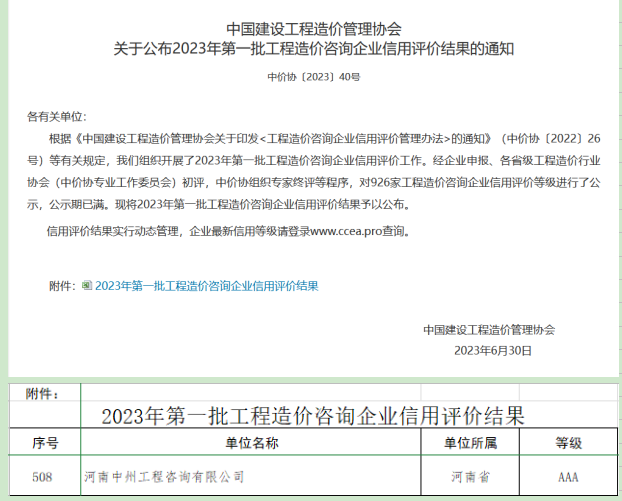
Task: Click the 附件: label before the attachment link
Action: pos(62,286)
